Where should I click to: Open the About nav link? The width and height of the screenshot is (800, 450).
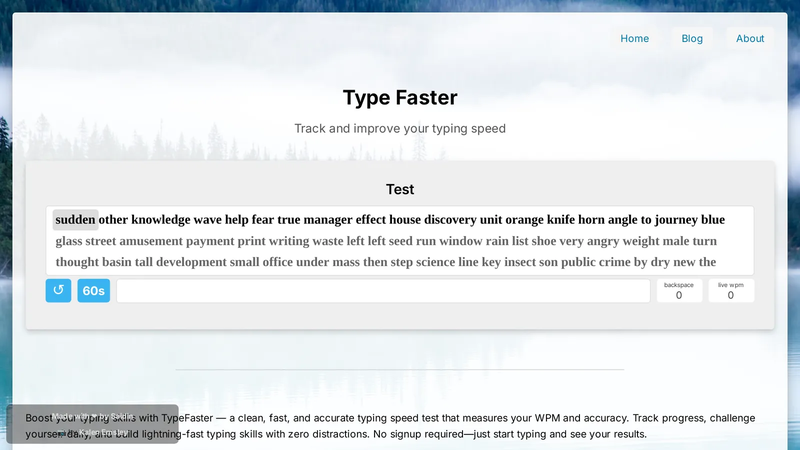tap(750, 38)
